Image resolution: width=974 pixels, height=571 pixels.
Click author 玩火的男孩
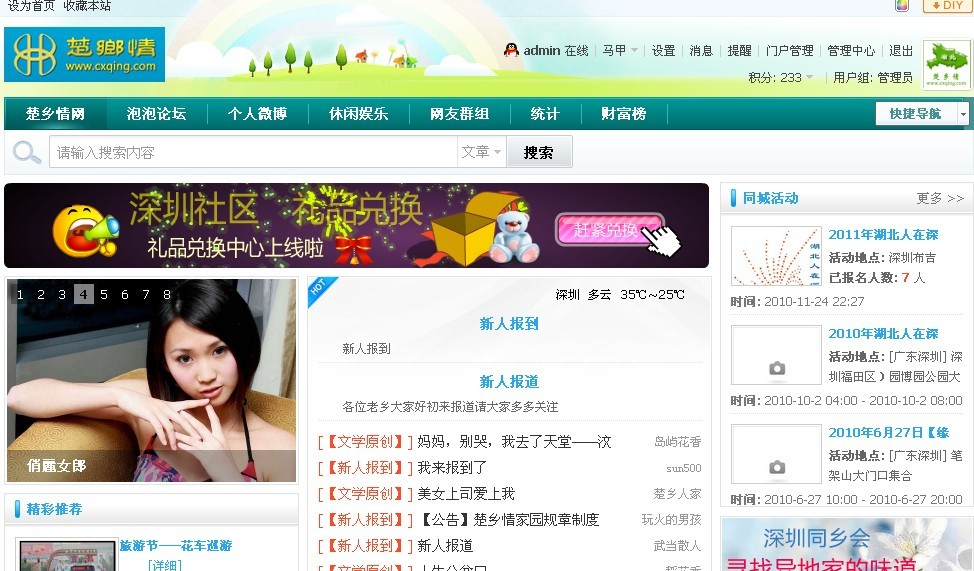(x=671, y=519)
